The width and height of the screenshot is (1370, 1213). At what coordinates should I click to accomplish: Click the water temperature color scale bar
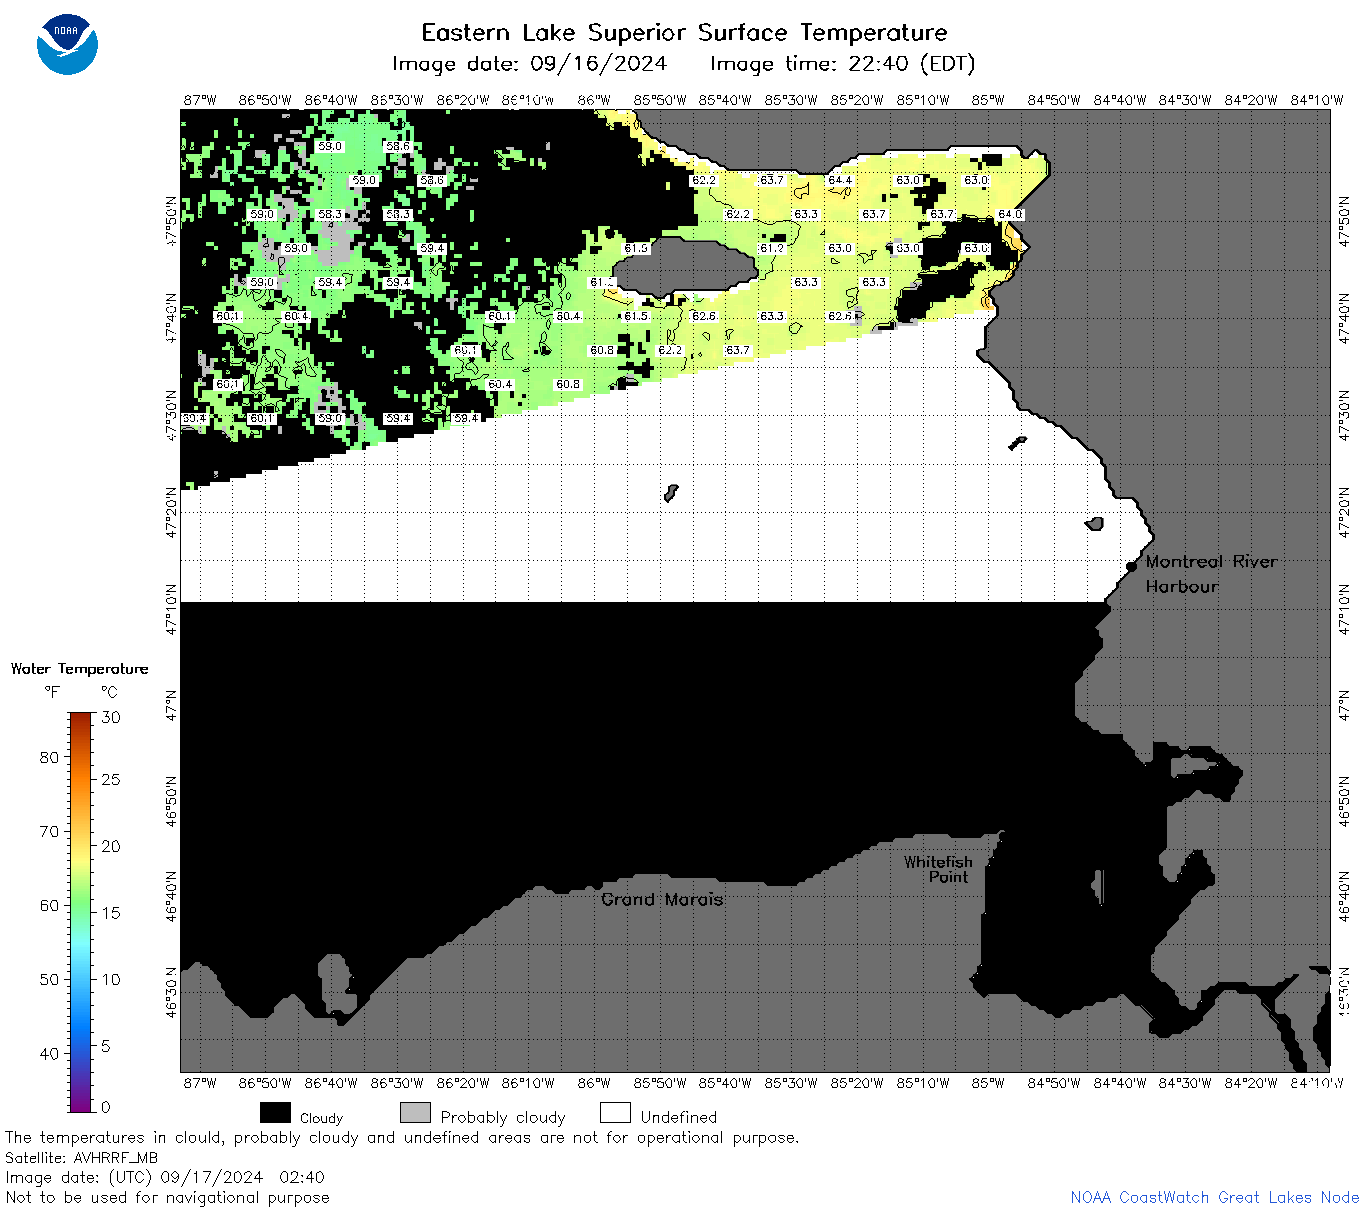click(81, 910)
